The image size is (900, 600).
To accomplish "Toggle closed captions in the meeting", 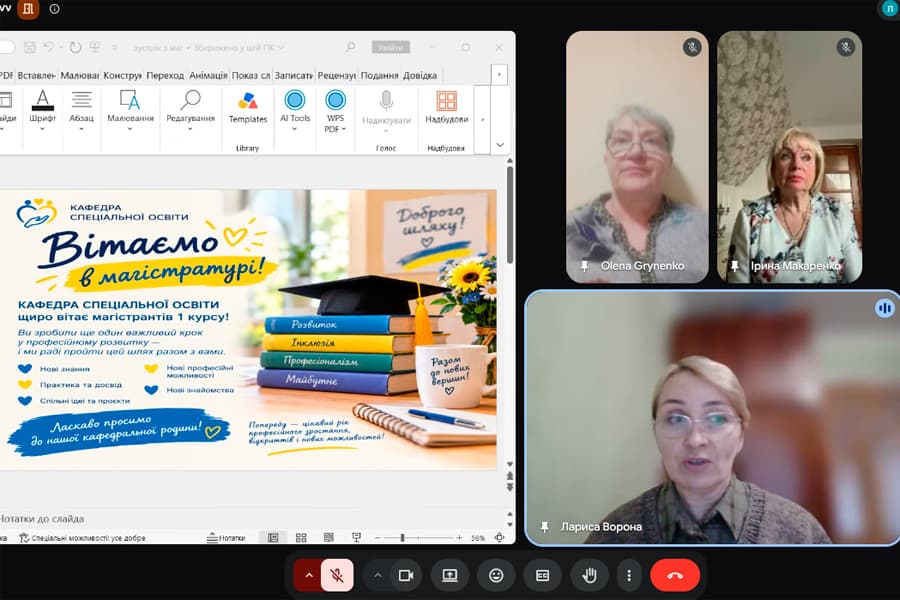I will [x=542, y=575].
